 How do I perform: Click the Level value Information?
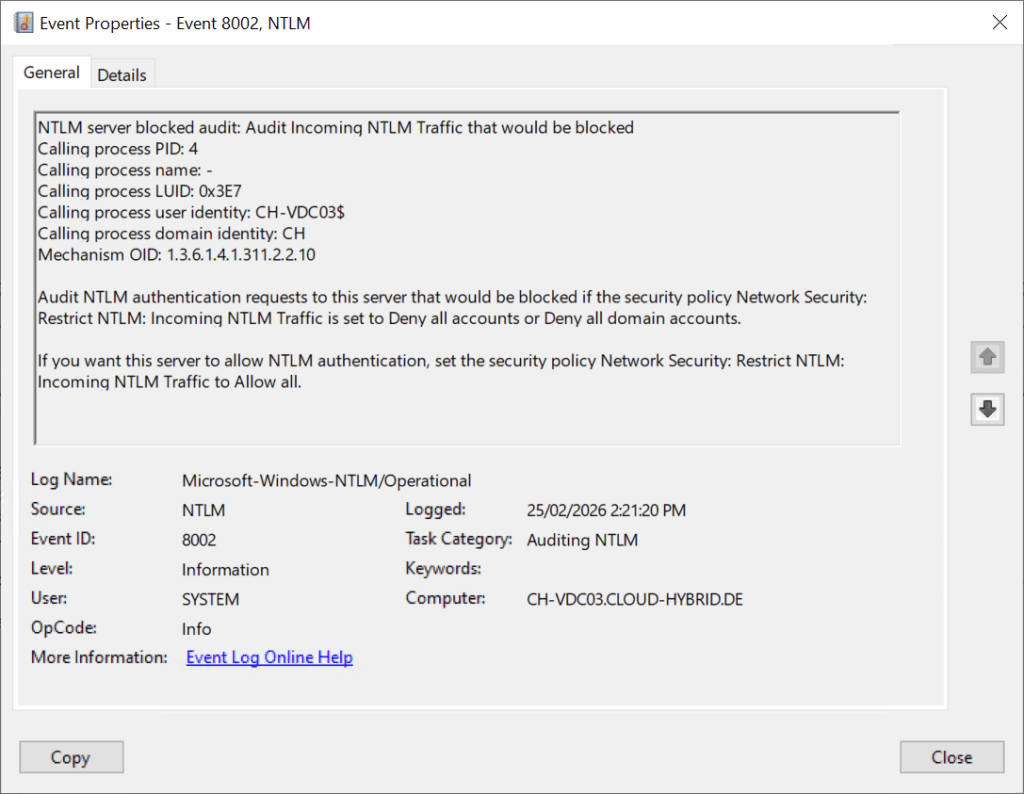(x=225, y=569)
